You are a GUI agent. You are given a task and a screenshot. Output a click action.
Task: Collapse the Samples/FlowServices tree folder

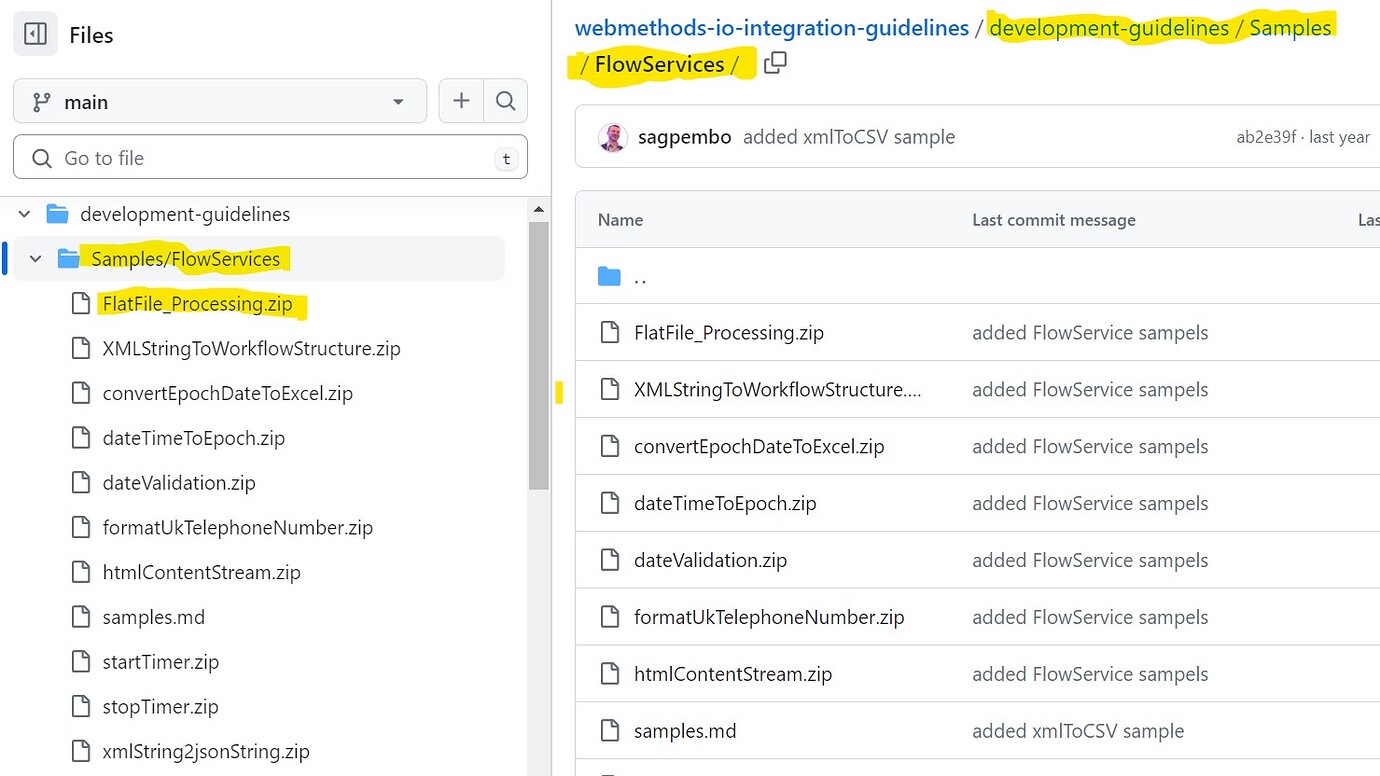click(x=36, y=259)
